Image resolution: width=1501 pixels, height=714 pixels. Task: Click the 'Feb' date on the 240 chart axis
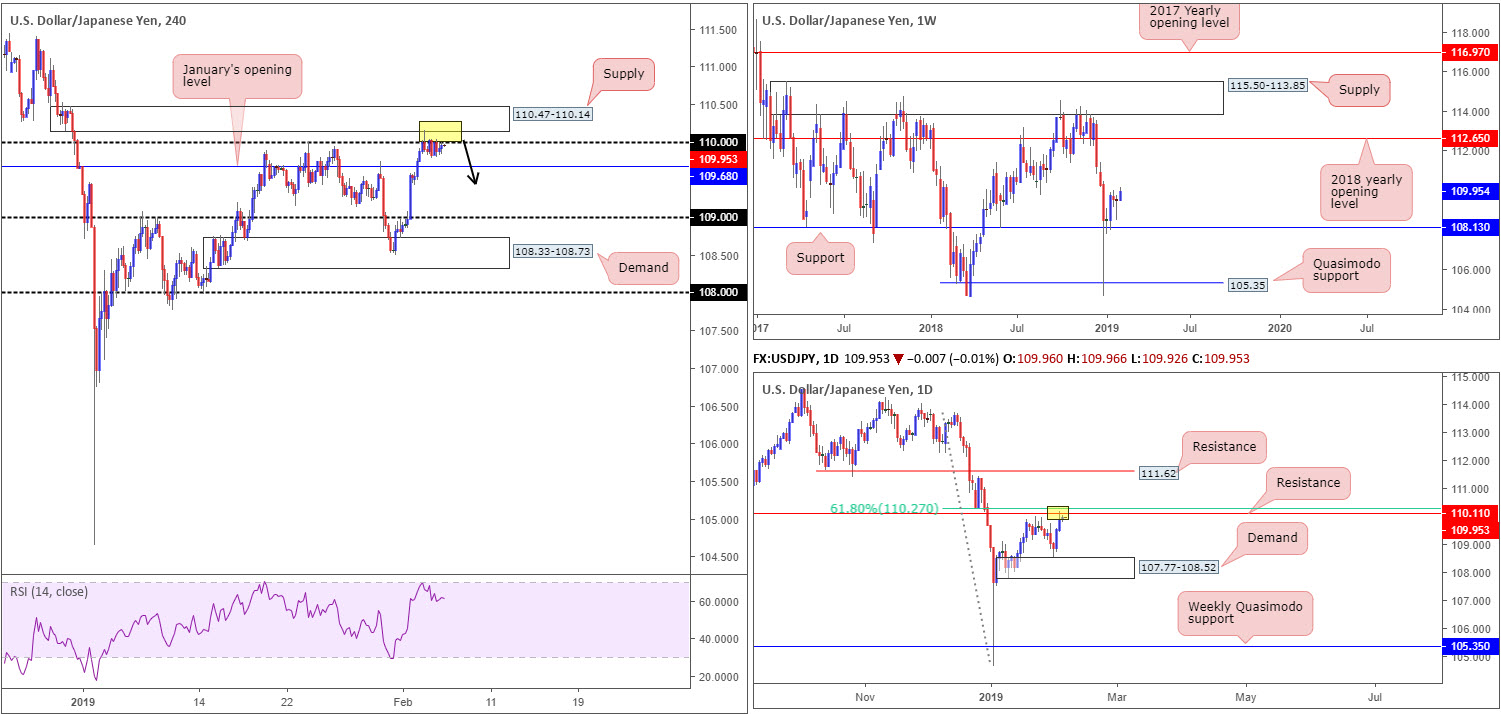(x=401, y=702)
